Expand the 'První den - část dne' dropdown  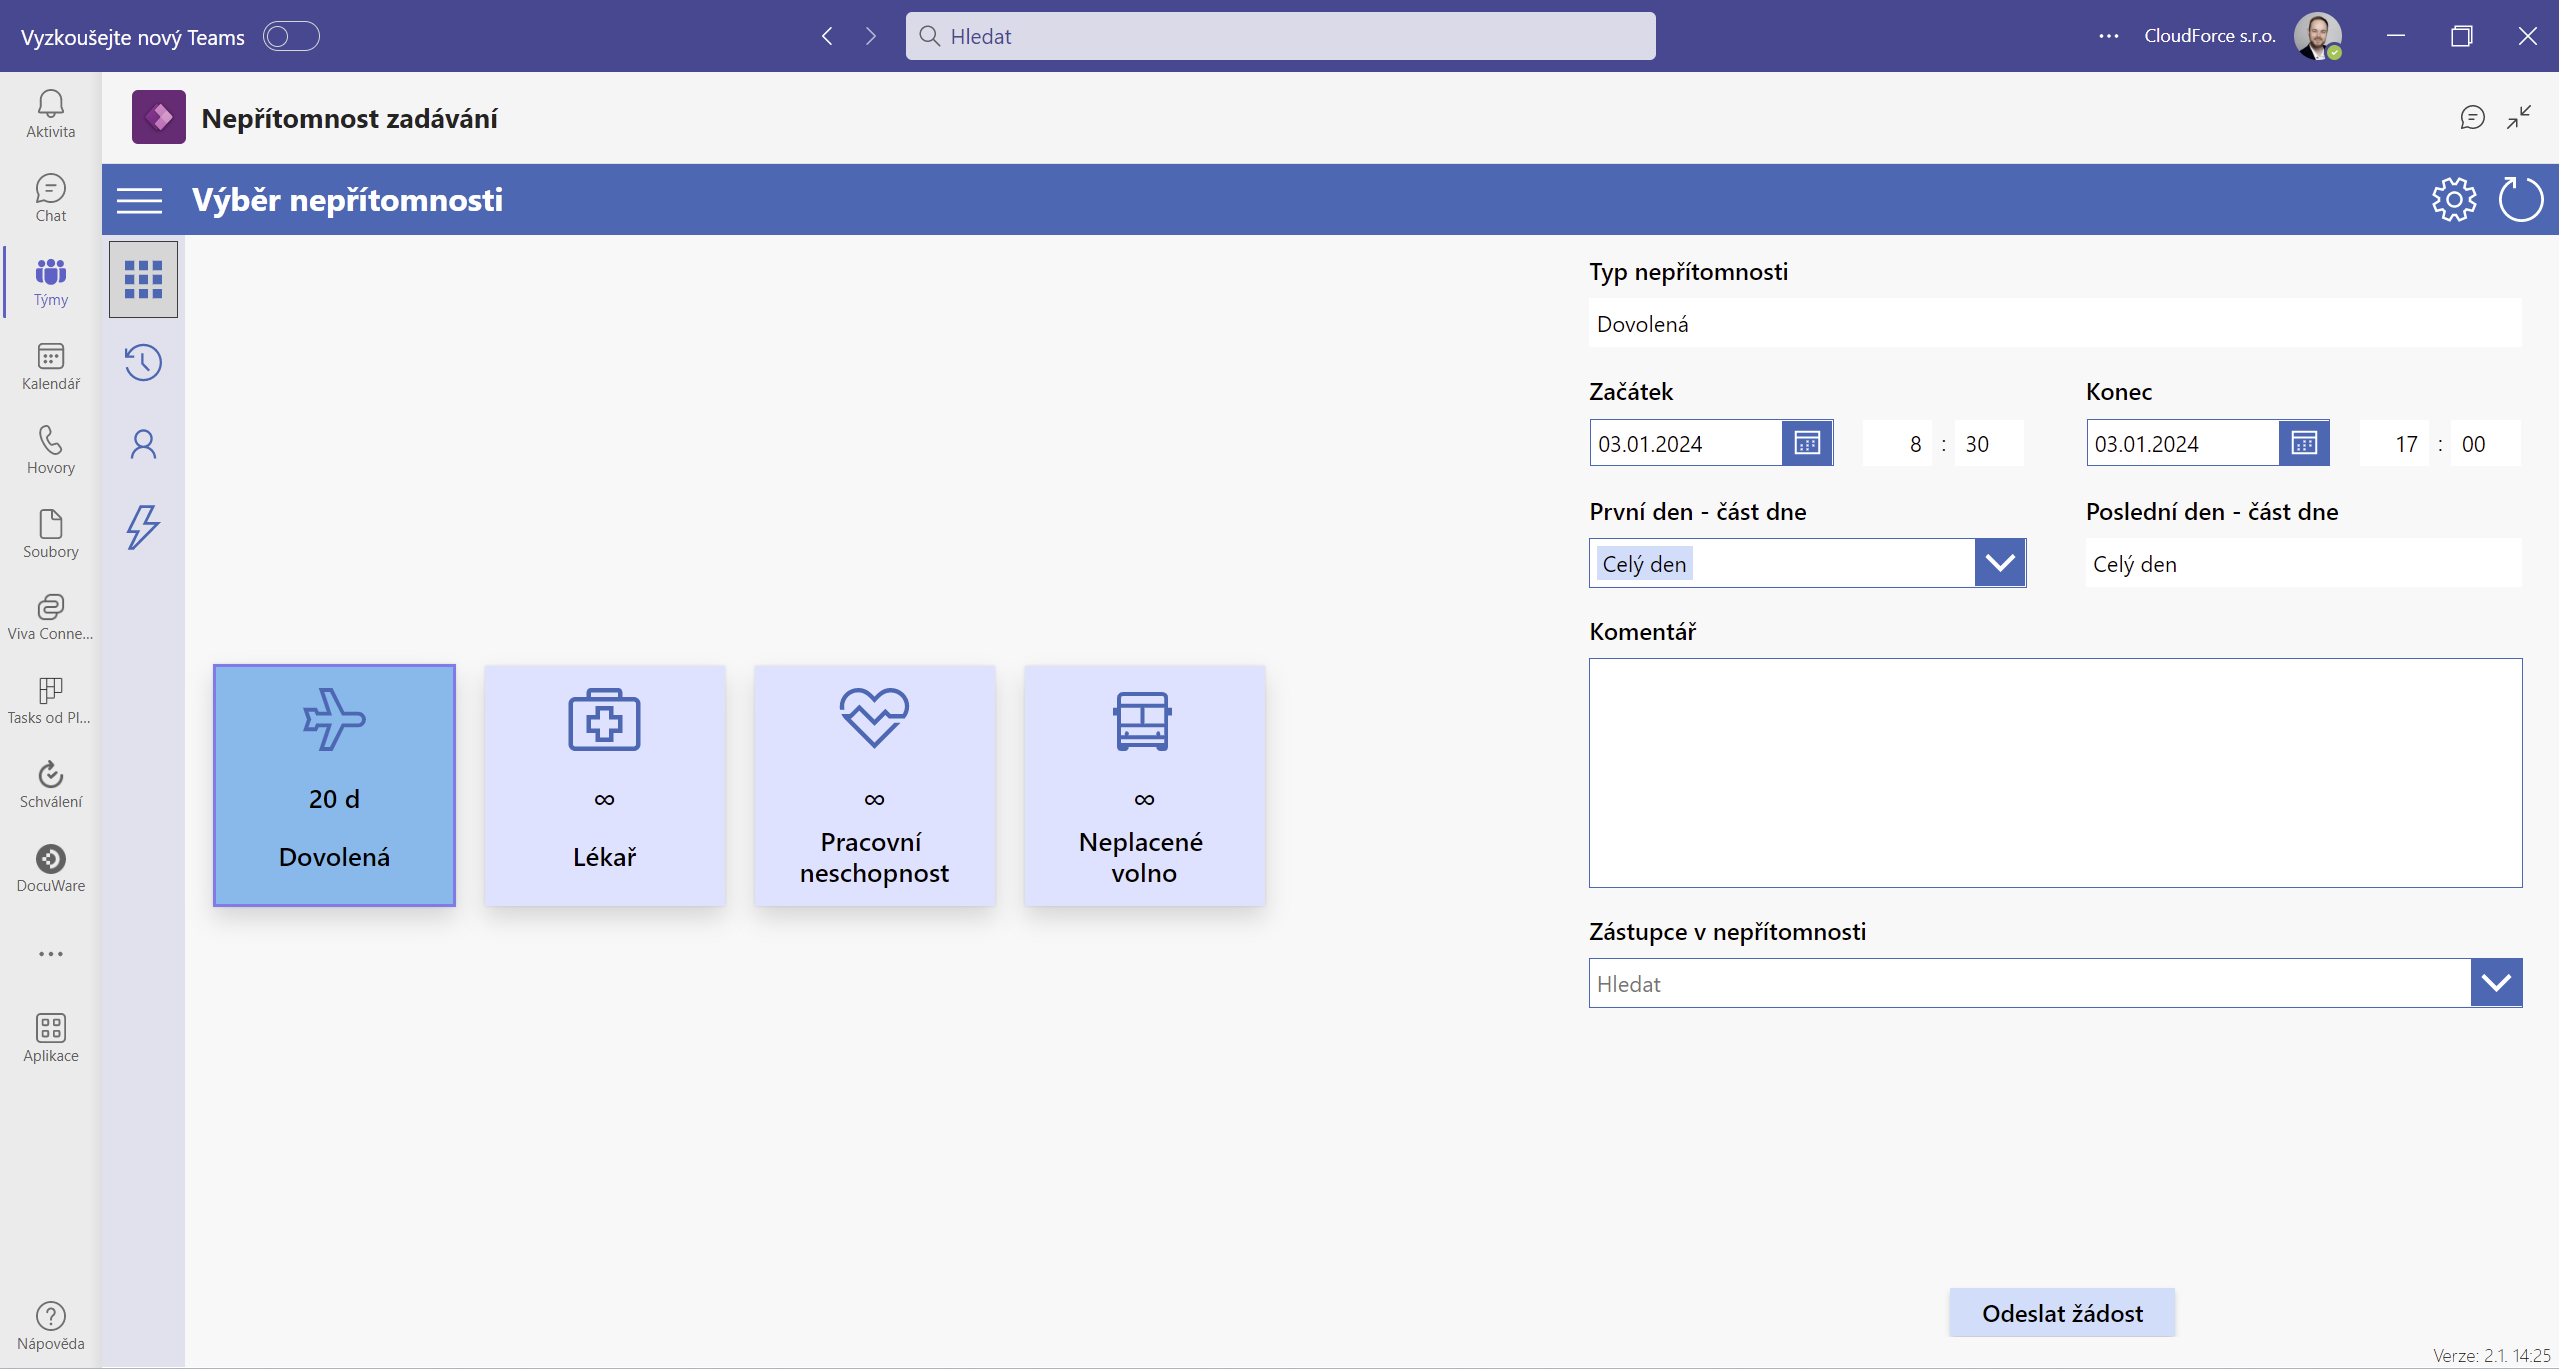coord(2000,563)
